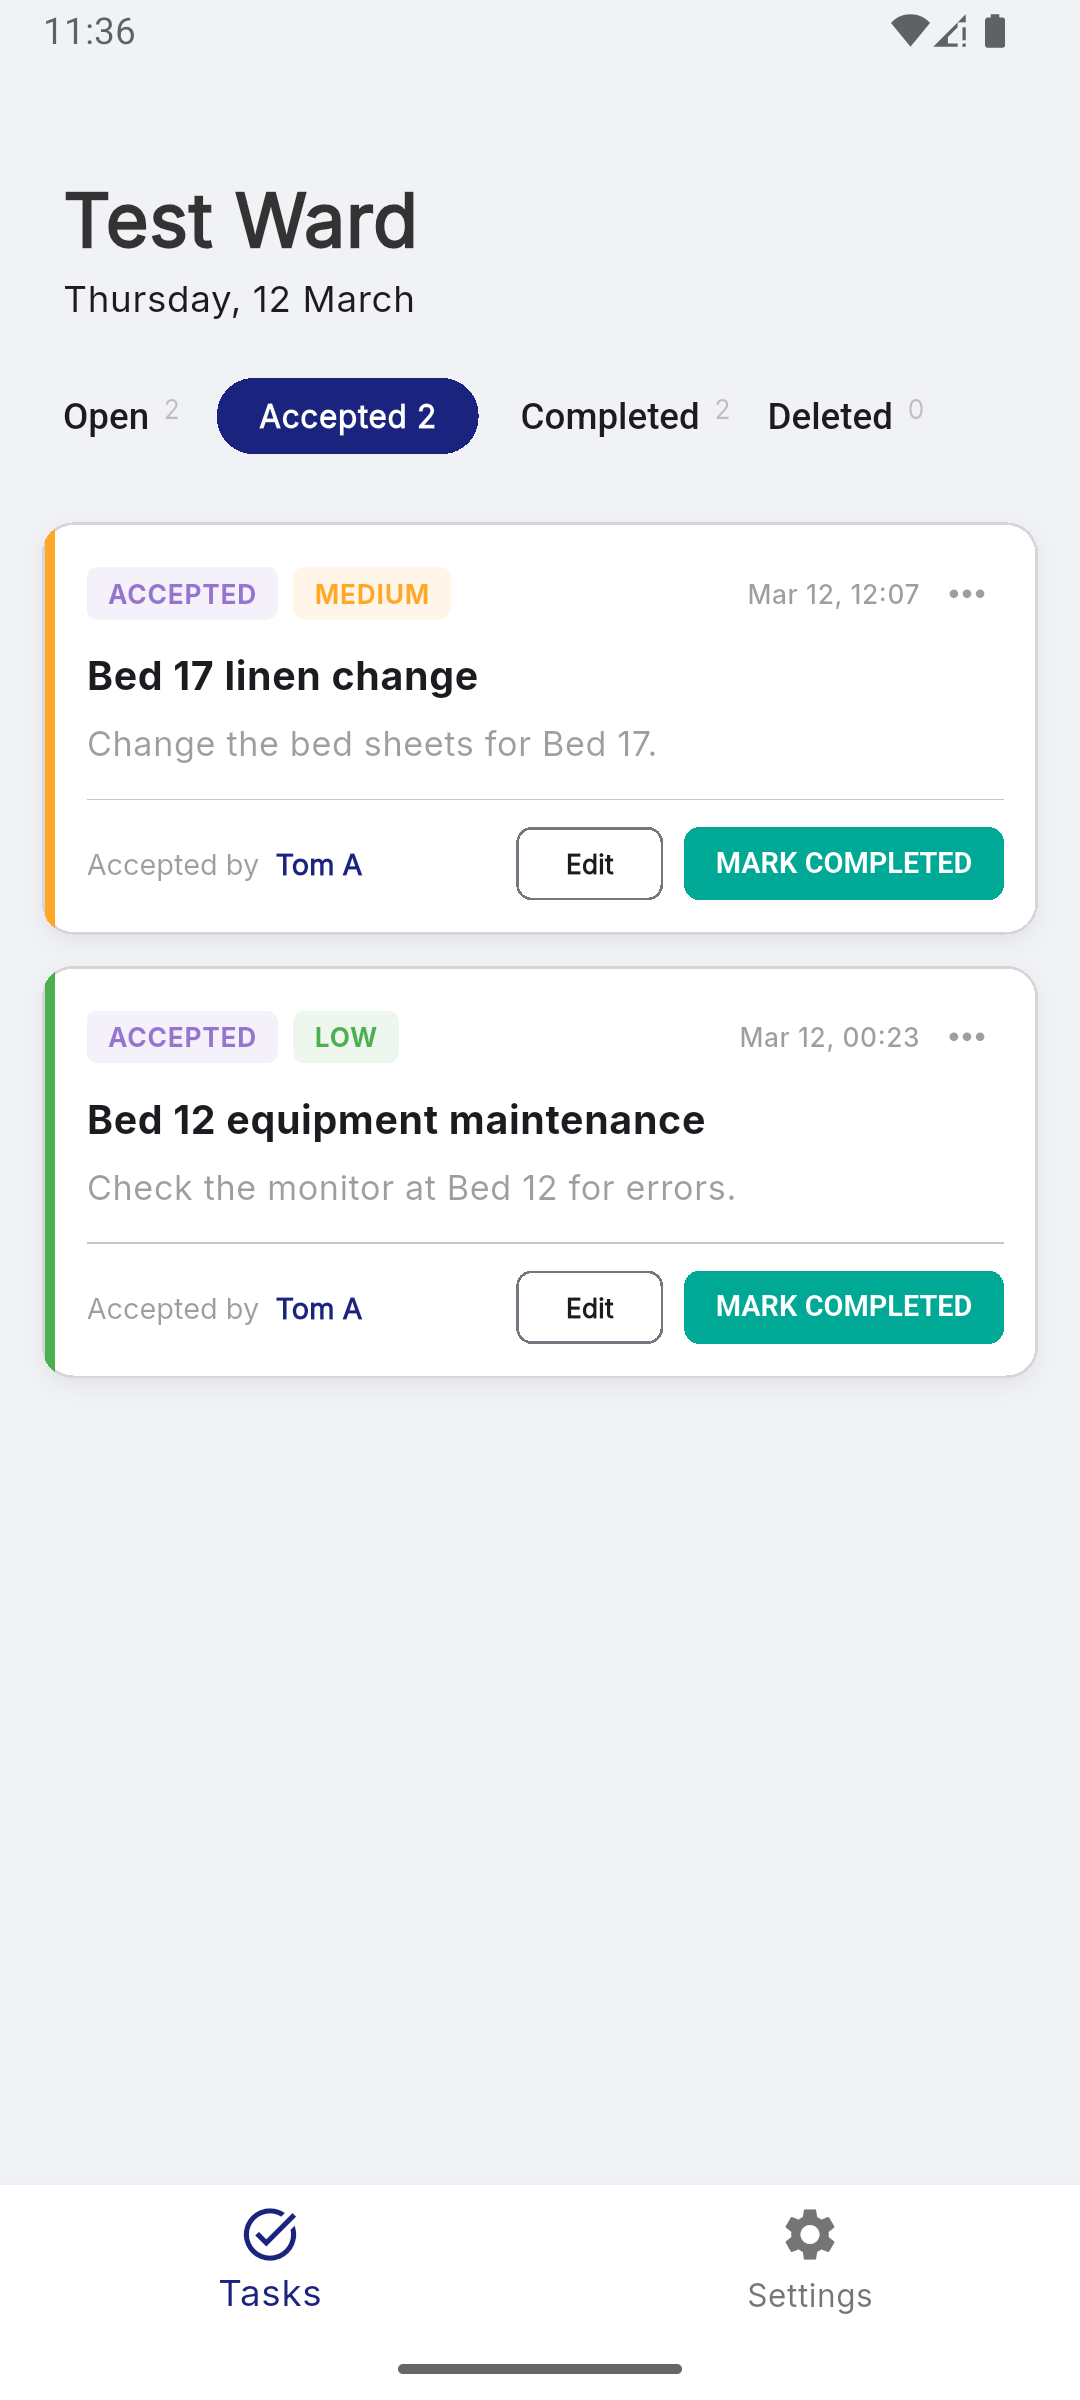
Task: Open Tom A profile on the linen change task
Action: click(318, 864)
